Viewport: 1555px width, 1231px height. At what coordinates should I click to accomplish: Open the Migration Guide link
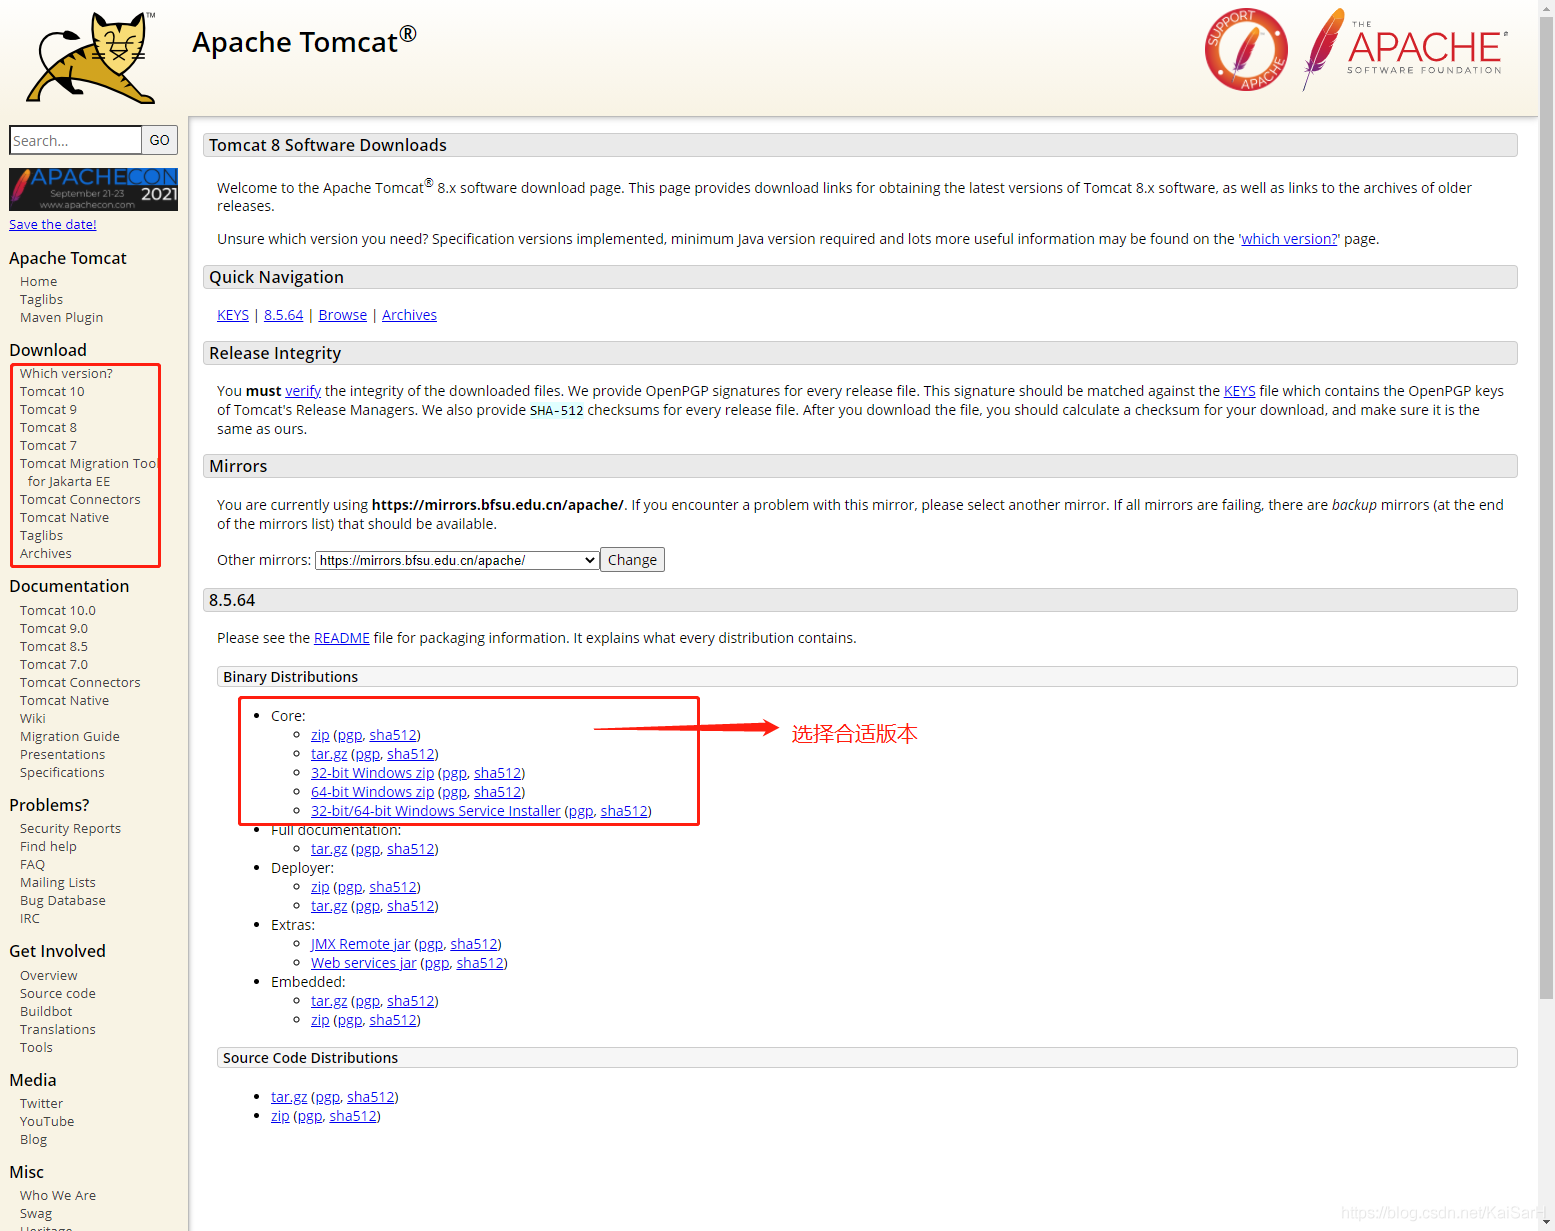(70, 736)
